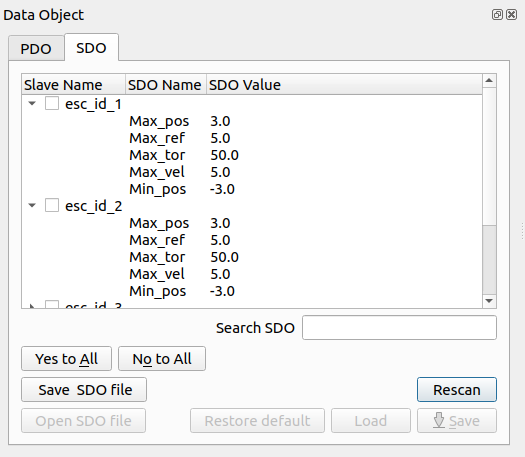Select Min_pos under esc_id_2
The height and width of the screenshot is (457, 525).
click(158, 292)
